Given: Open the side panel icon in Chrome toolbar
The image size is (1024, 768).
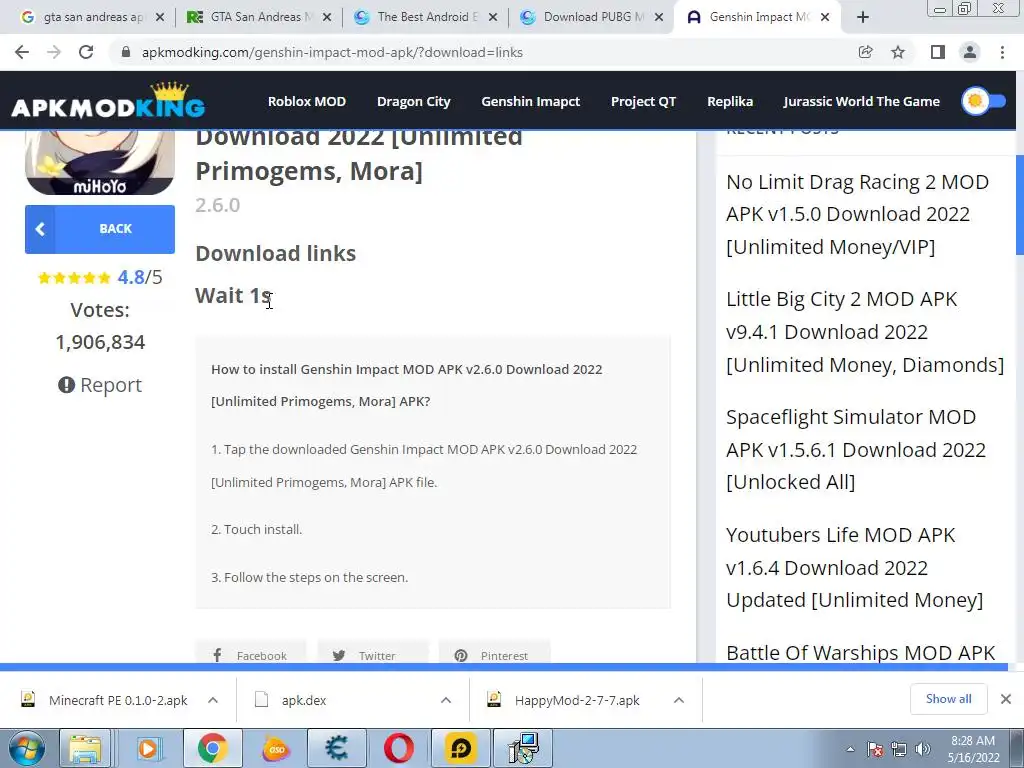Looking at the screenshot, I should click(x=938, y=52).
